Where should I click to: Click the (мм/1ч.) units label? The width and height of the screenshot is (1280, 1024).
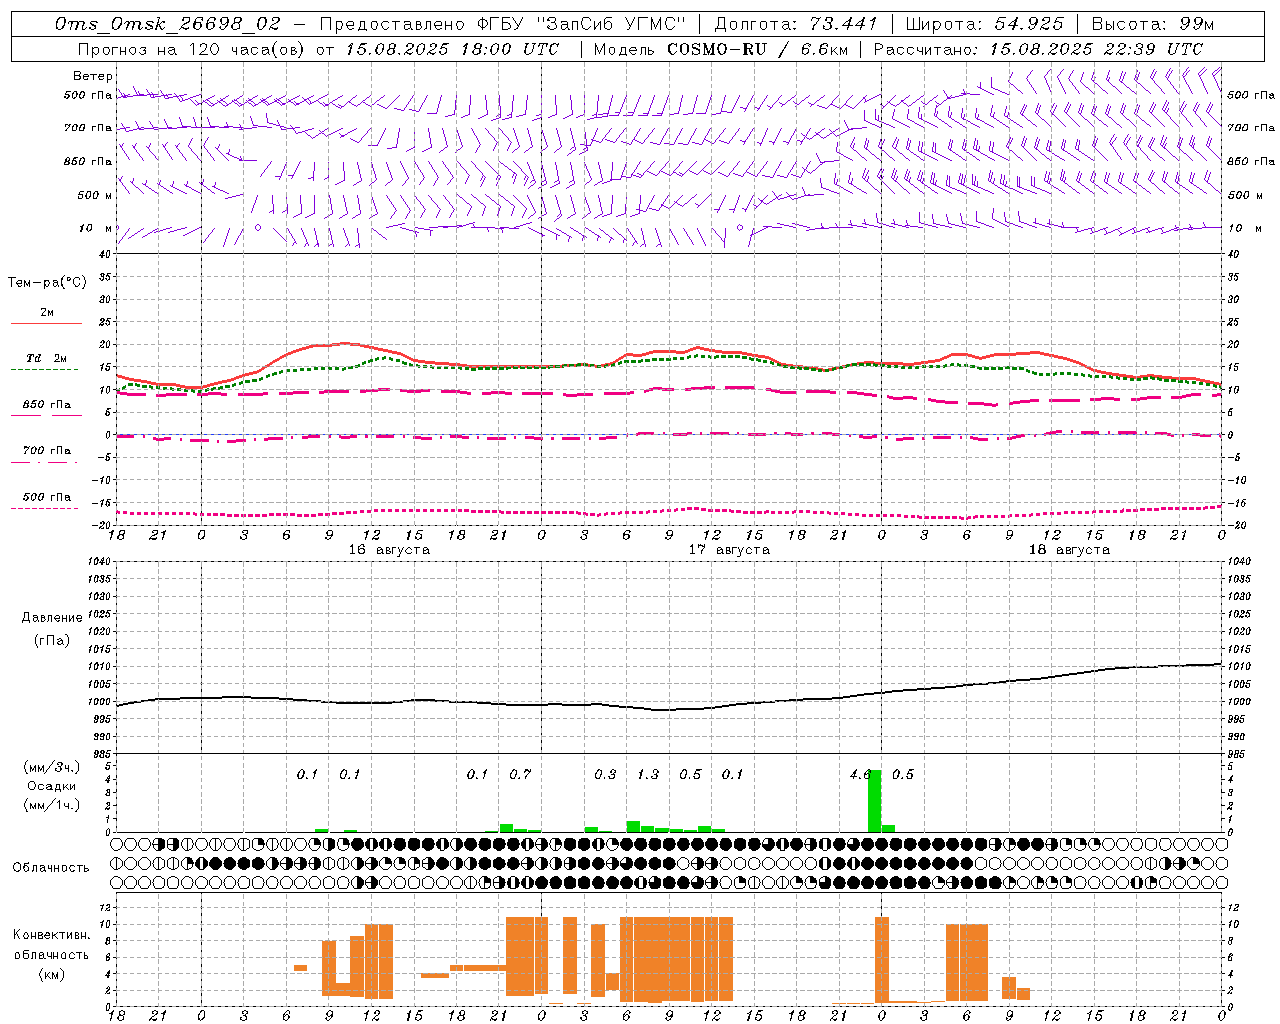point(52,805)
